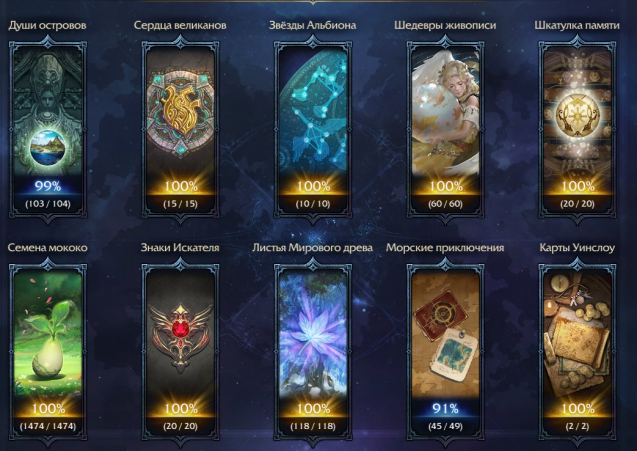Open the Звёзды Альбиона constellation card
Image resolution: width=637 pixels, height=451 pixels.
(312, 129)
